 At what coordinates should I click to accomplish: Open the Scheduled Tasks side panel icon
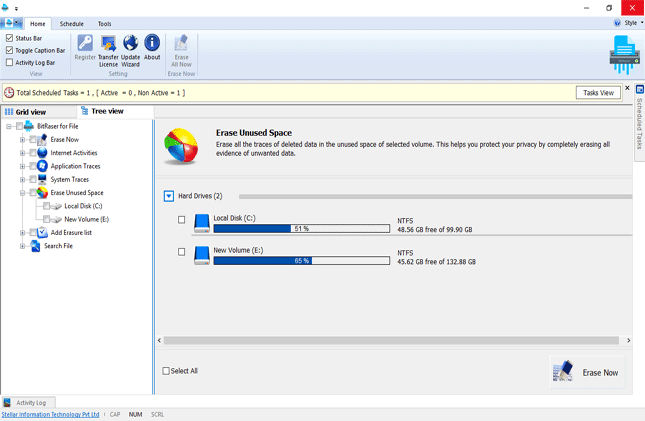pyautogui.click(x=640, y=90)
